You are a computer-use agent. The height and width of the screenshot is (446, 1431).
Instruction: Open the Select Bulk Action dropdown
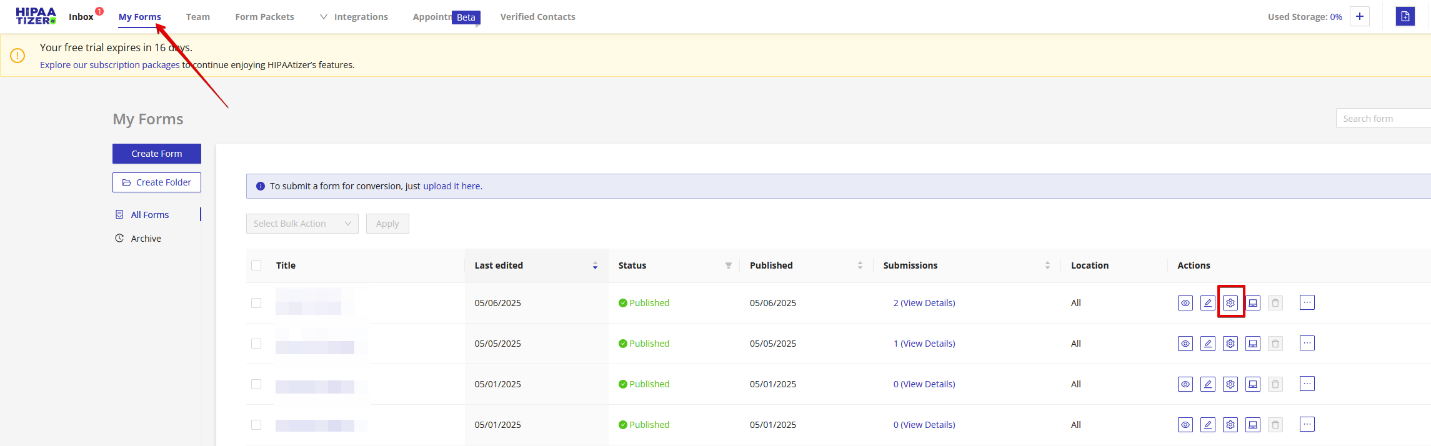tap(301, 224)
